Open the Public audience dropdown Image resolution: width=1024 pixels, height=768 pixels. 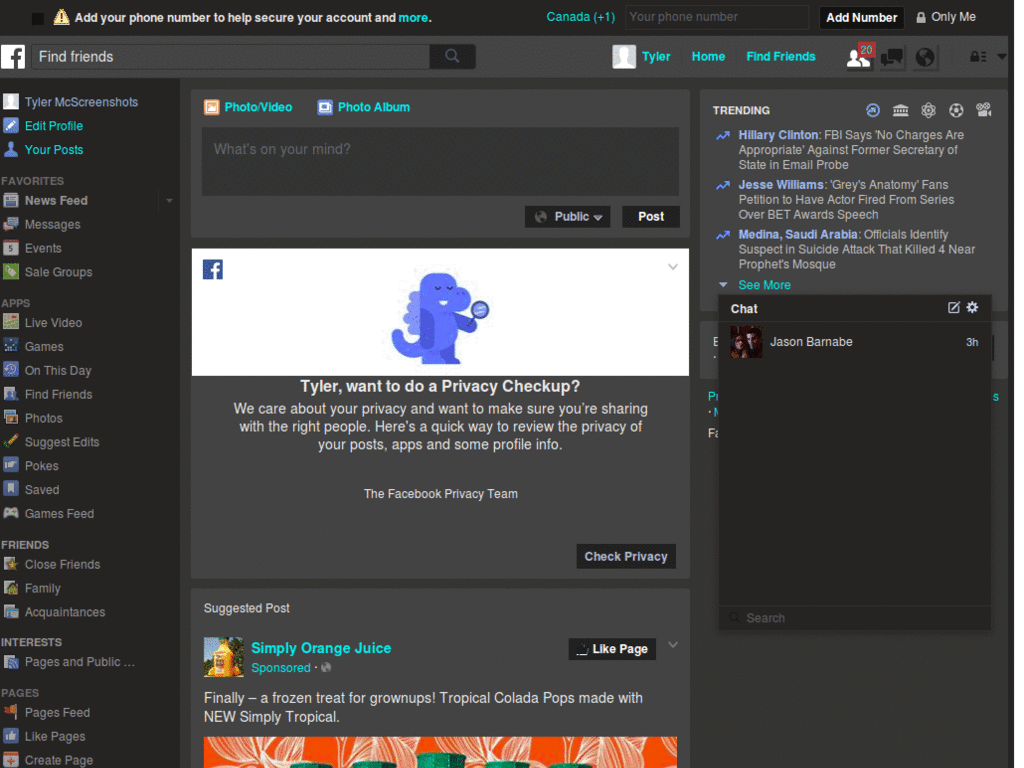pyautogui.click(x=568, y=217)
